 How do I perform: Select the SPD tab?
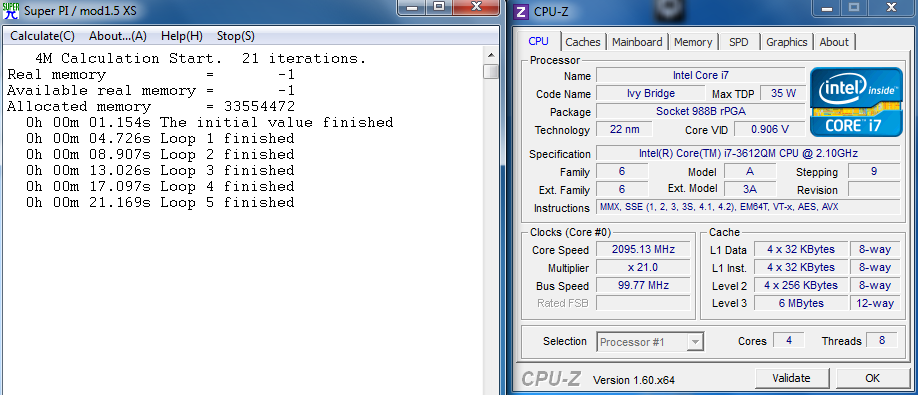(739, 42)
